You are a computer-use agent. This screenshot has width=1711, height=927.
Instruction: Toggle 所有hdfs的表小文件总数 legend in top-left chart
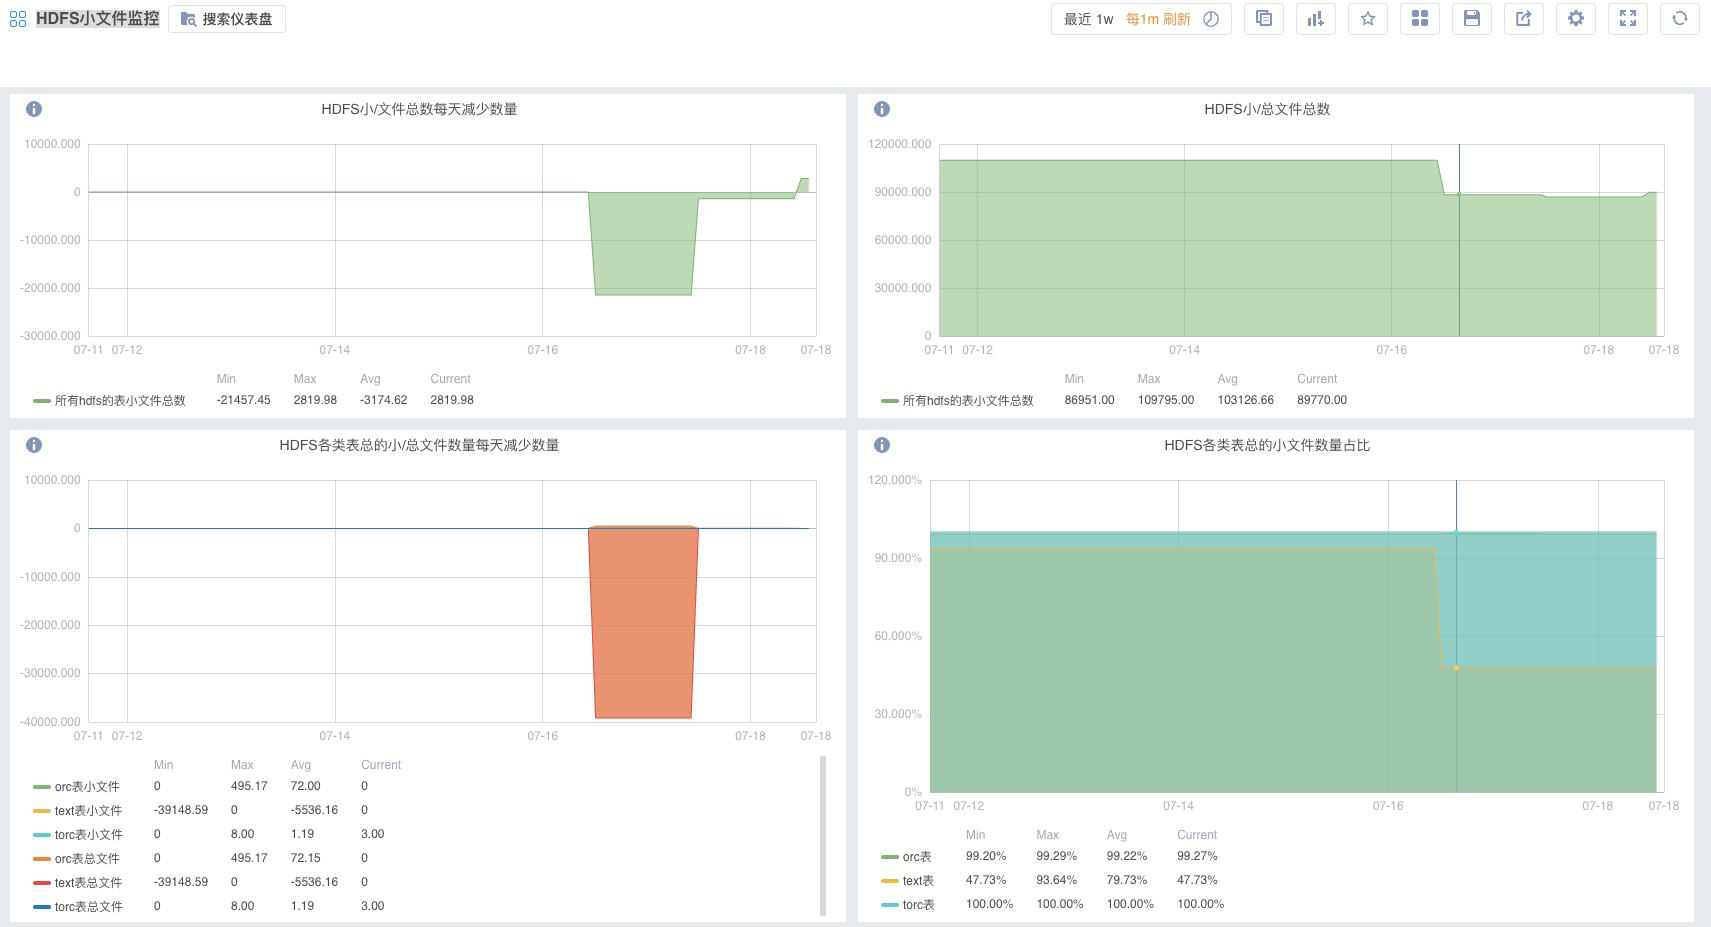pyautogui.click(x=120, y=401)
